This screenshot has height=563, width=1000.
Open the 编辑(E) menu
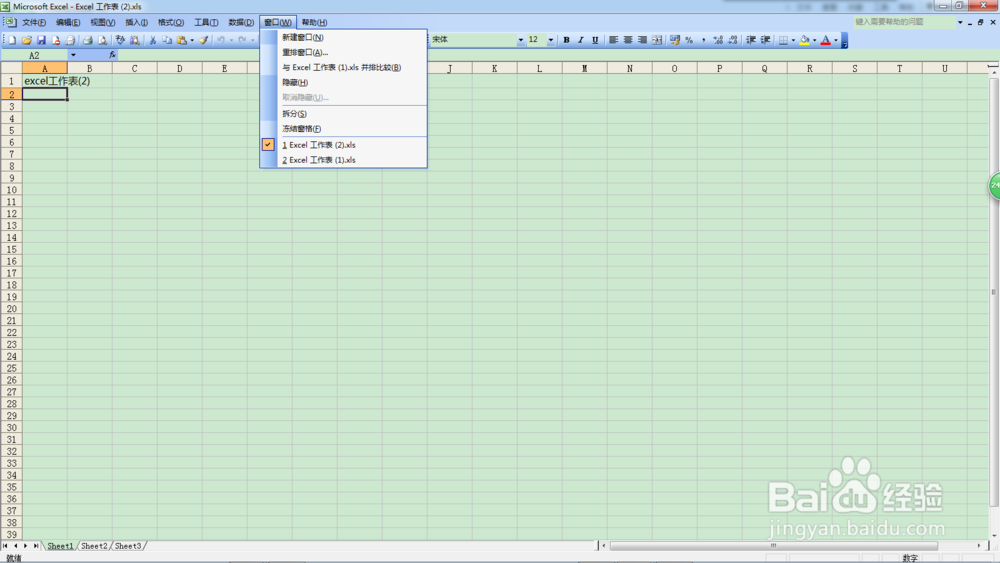point(68,22)
